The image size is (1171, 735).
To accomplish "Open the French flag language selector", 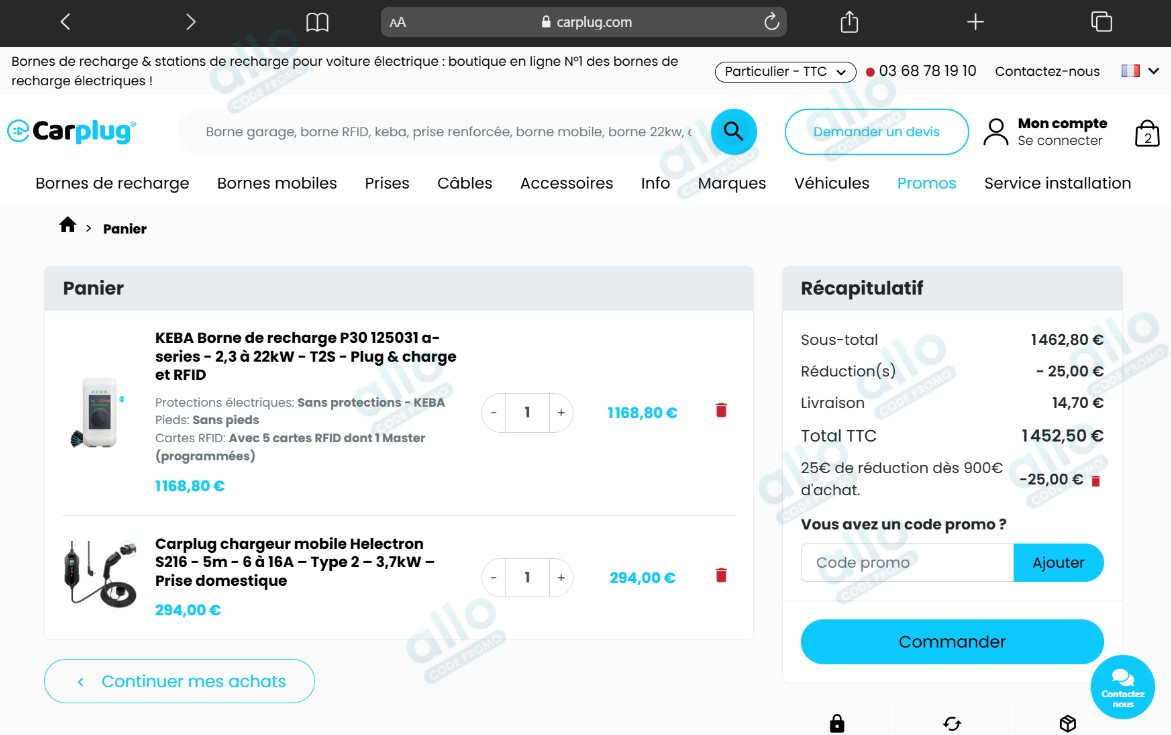I will pyautogui.click(x=1139, y=71).
